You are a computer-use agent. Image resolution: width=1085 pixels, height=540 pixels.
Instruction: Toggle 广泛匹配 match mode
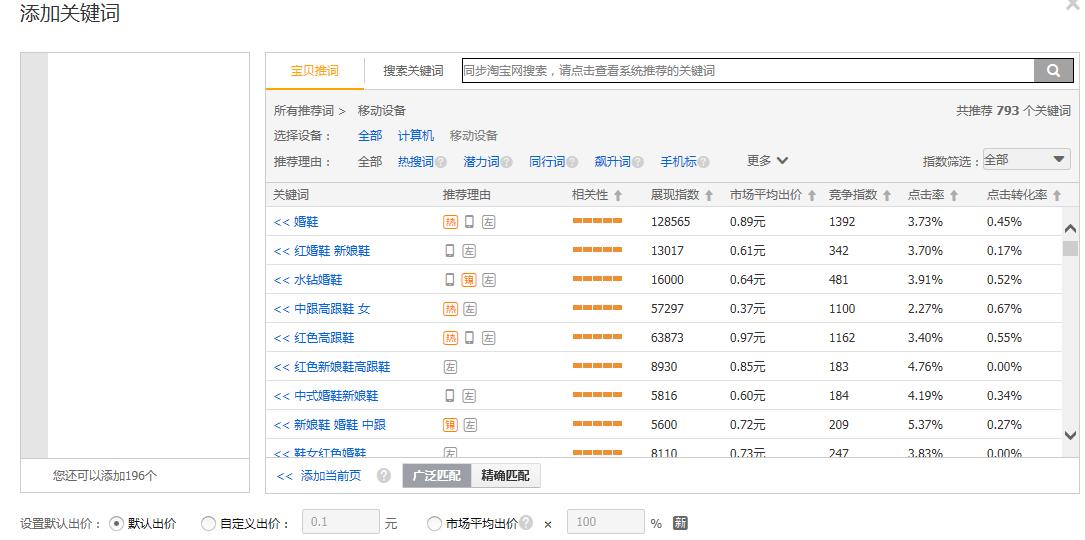pyautogui.click(x=437, y=476)
